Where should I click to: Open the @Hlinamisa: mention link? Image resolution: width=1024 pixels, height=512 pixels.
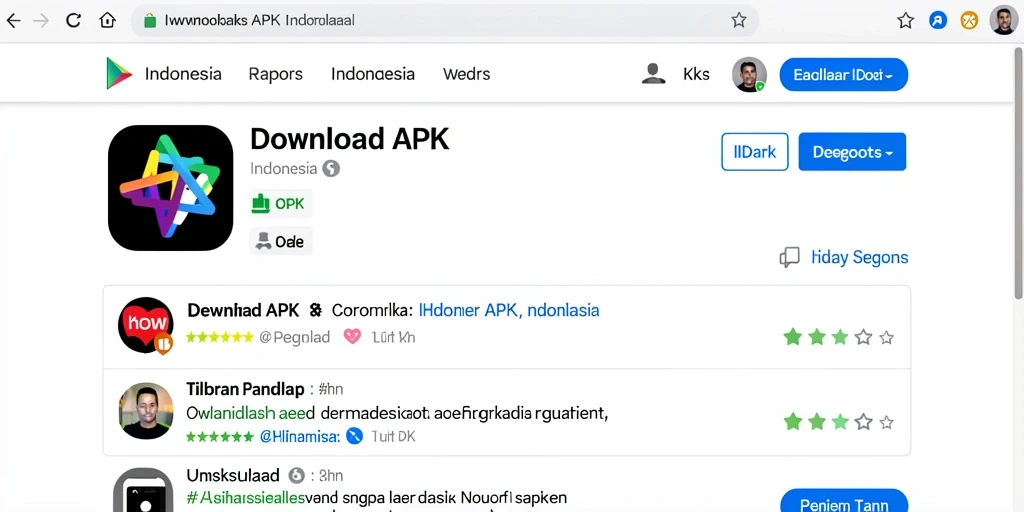(300, 436)
